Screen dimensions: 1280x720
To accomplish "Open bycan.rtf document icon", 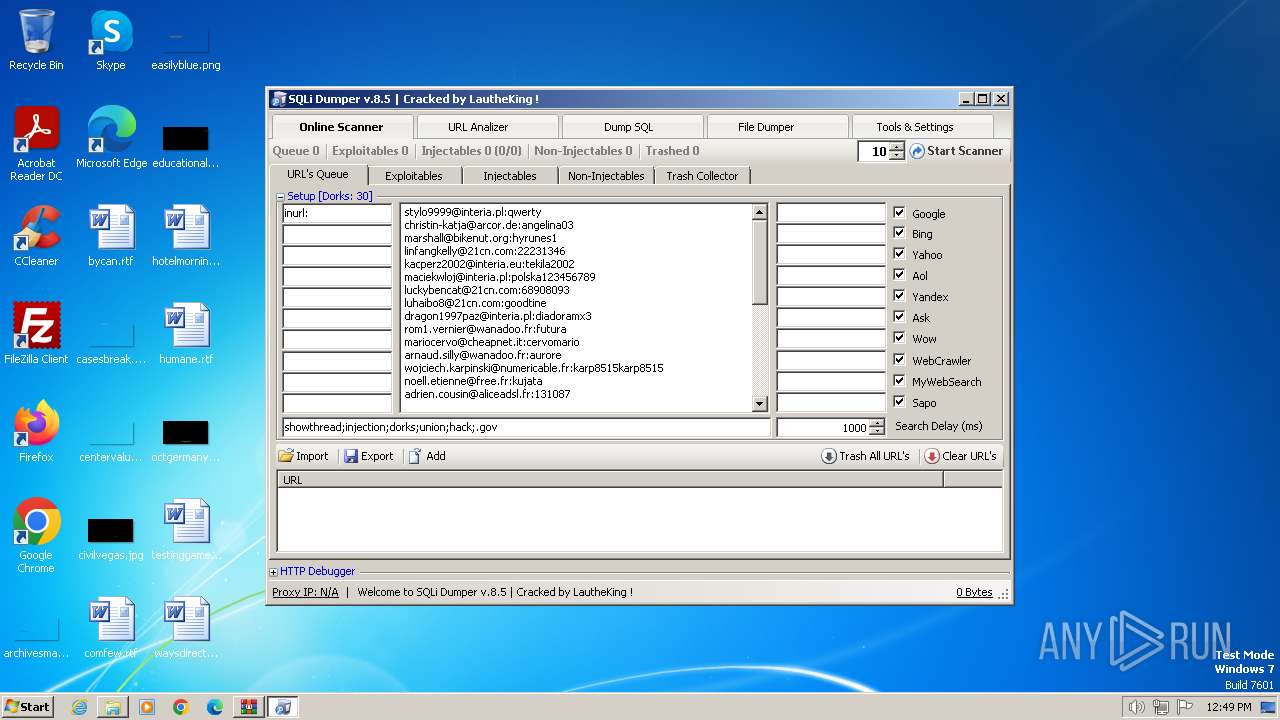I will pos(111,236).
